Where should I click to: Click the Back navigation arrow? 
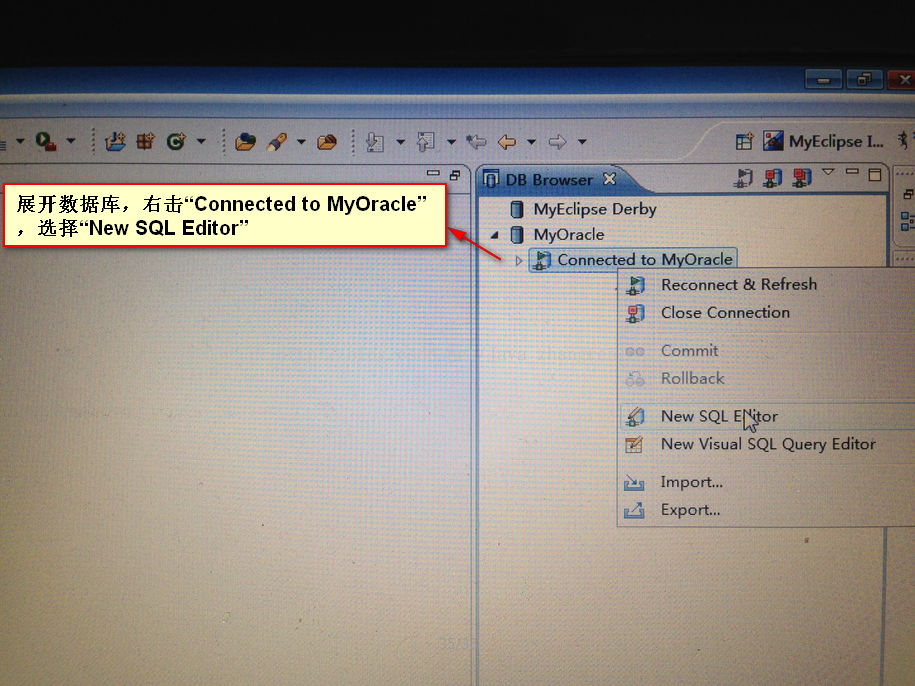tap(507, 142)
